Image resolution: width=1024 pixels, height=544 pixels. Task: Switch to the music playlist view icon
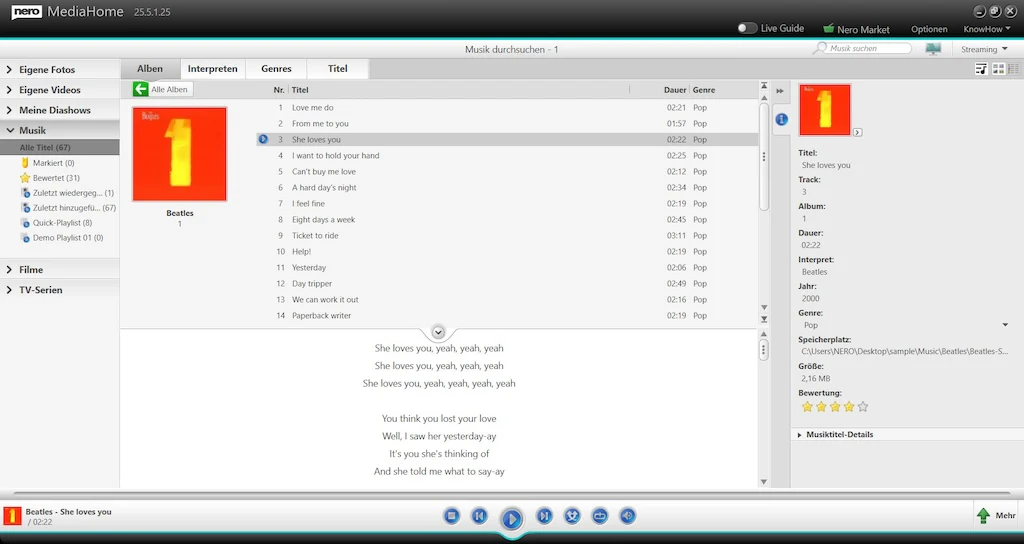pos(981,69)
